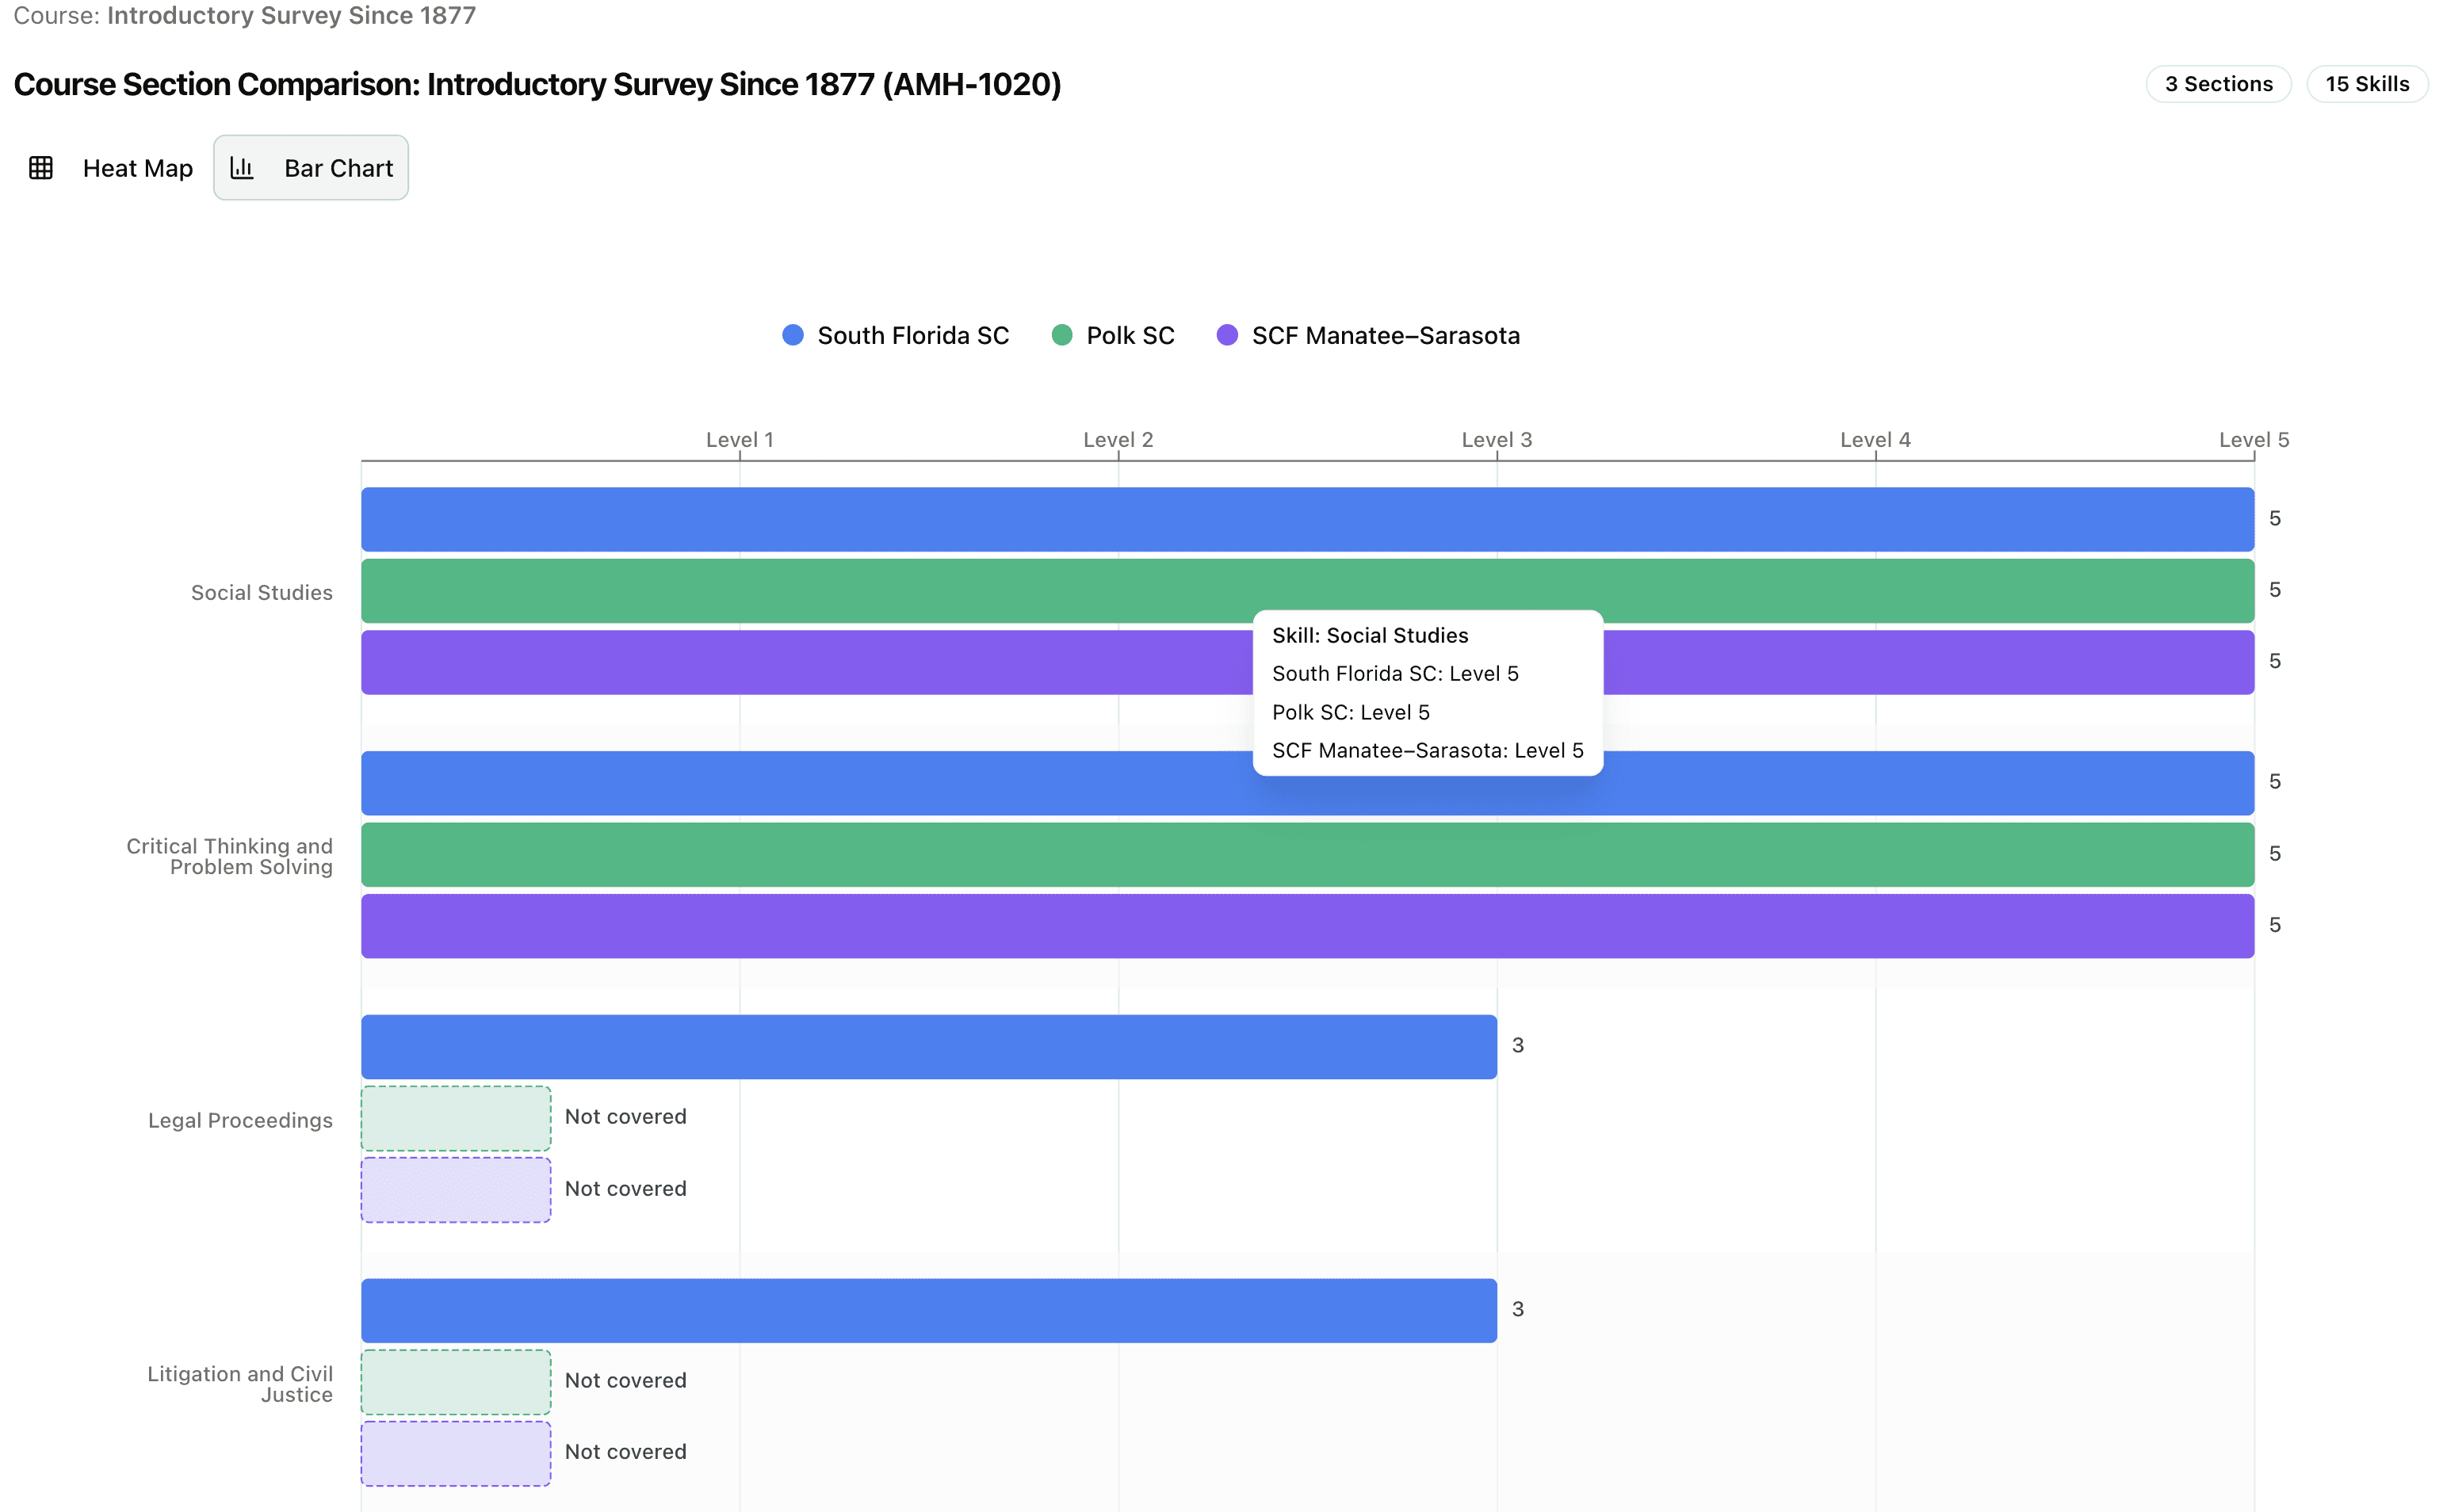Image resolution: width=2443 pixels, height=1512 pixels.
Task: Click the Litigation and Civil Justice label
Action: (240, 1384)
